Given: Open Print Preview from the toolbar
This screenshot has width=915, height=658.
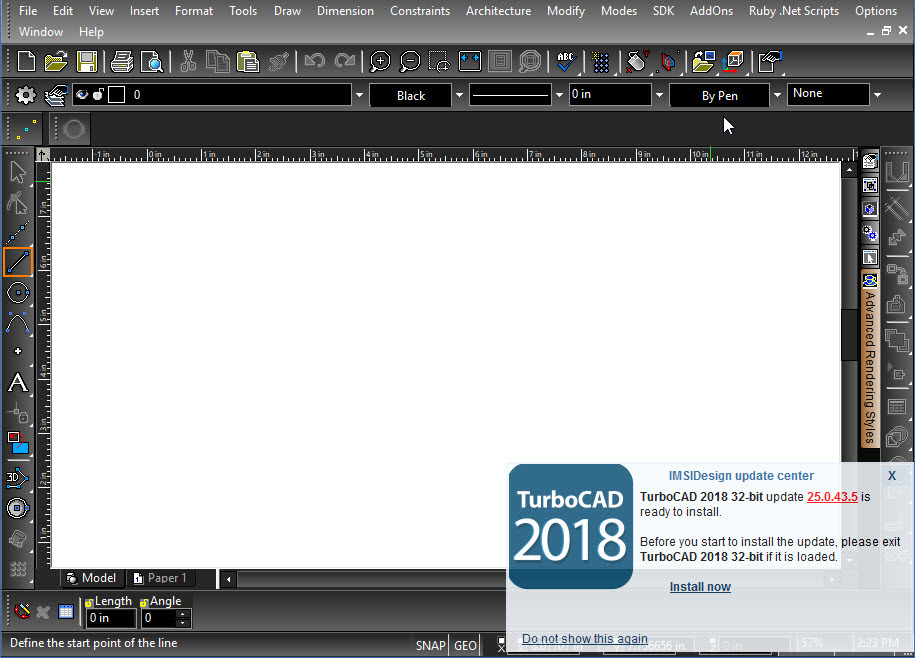Looking at the screenshot, I should pyautogui.click(x=152, y=61).
